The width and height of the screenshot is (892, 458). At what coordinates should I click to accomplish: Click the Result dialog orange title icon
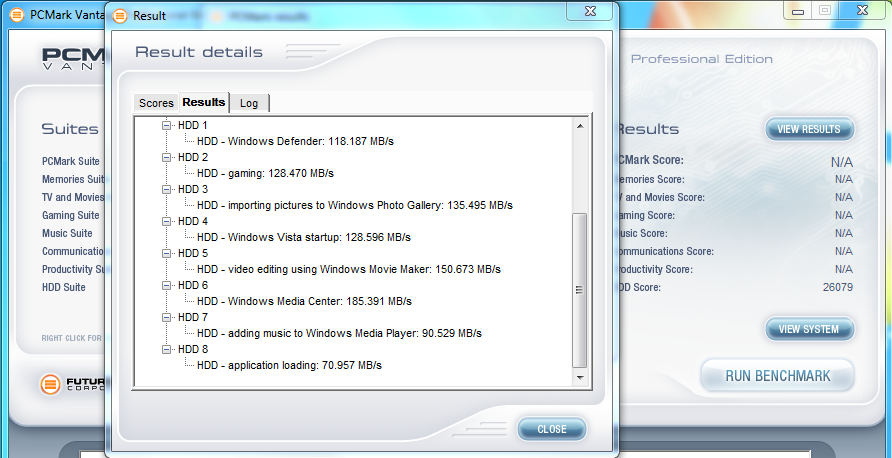click(x=120, y=15)
